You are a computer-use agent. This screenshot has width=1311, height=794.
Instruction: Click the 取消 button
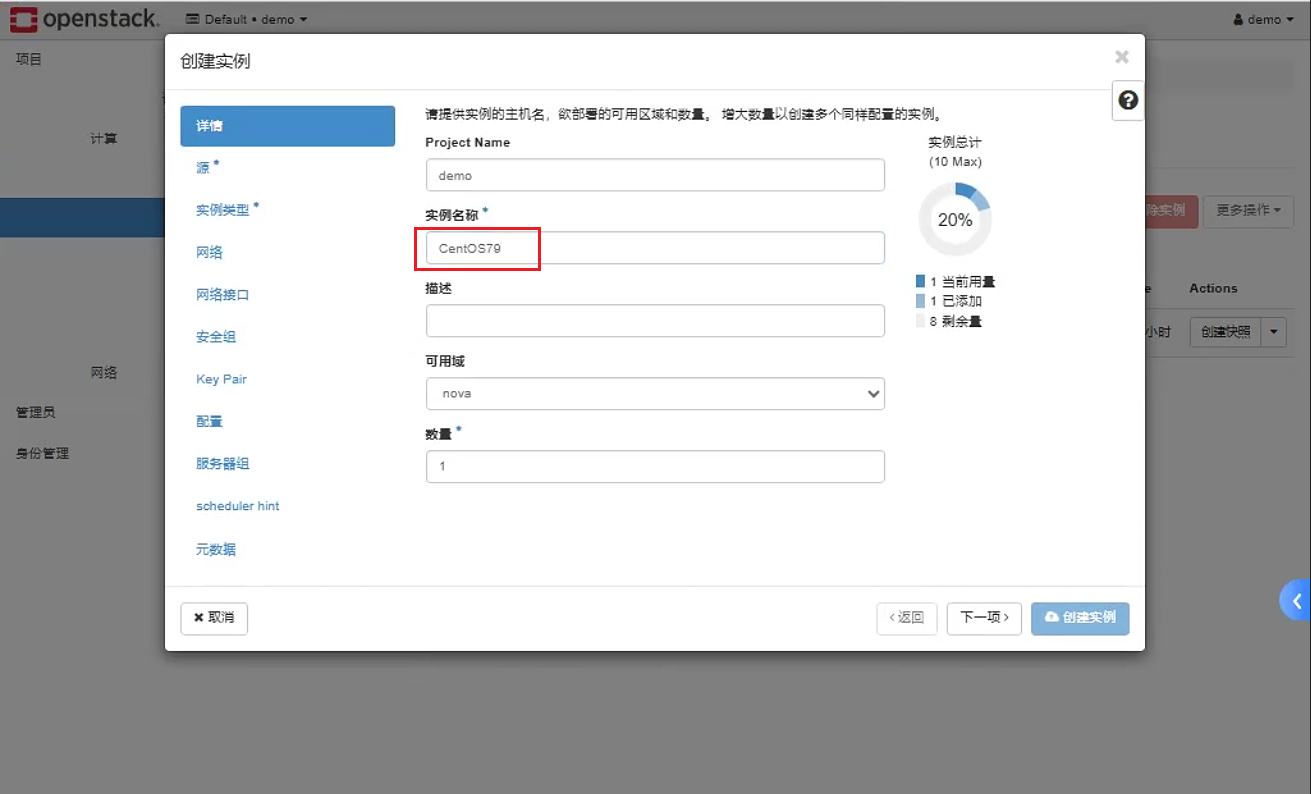coord(214,618)
